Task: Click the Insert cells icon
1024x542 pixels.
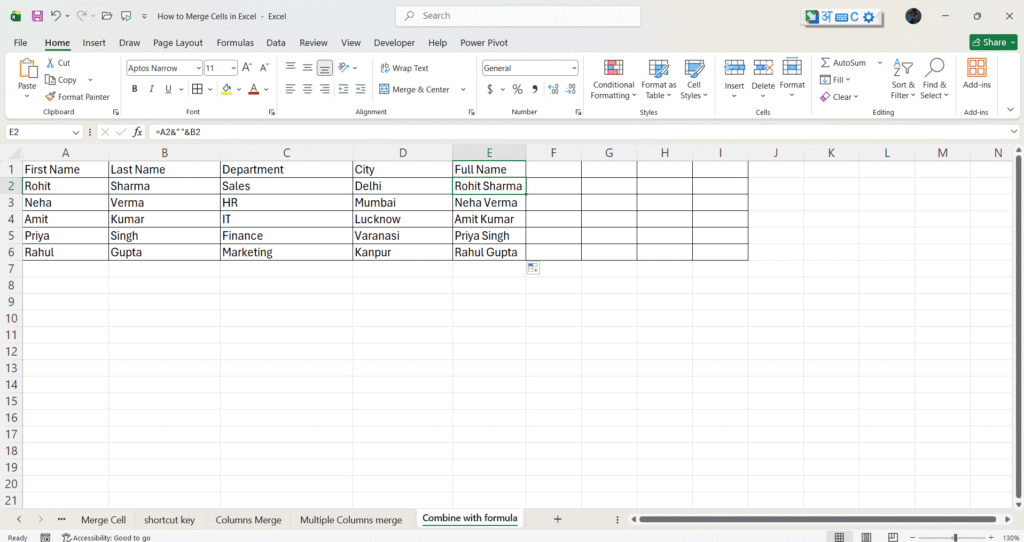Action: point(734,67)
